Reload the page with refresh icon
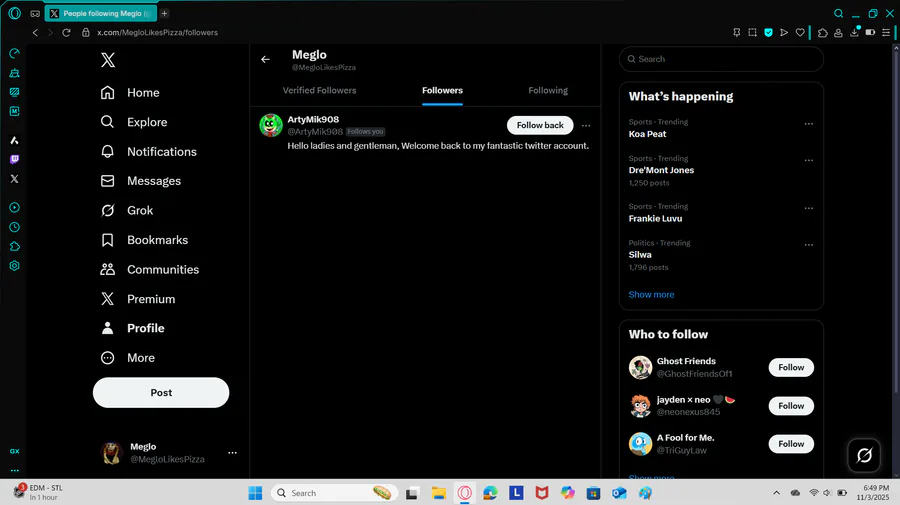 (67, 33)
